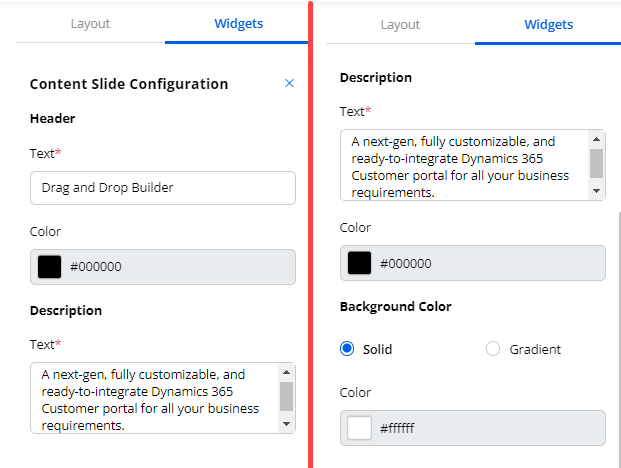
Task: Click the Background #ffffff color field
Action: 485,428
